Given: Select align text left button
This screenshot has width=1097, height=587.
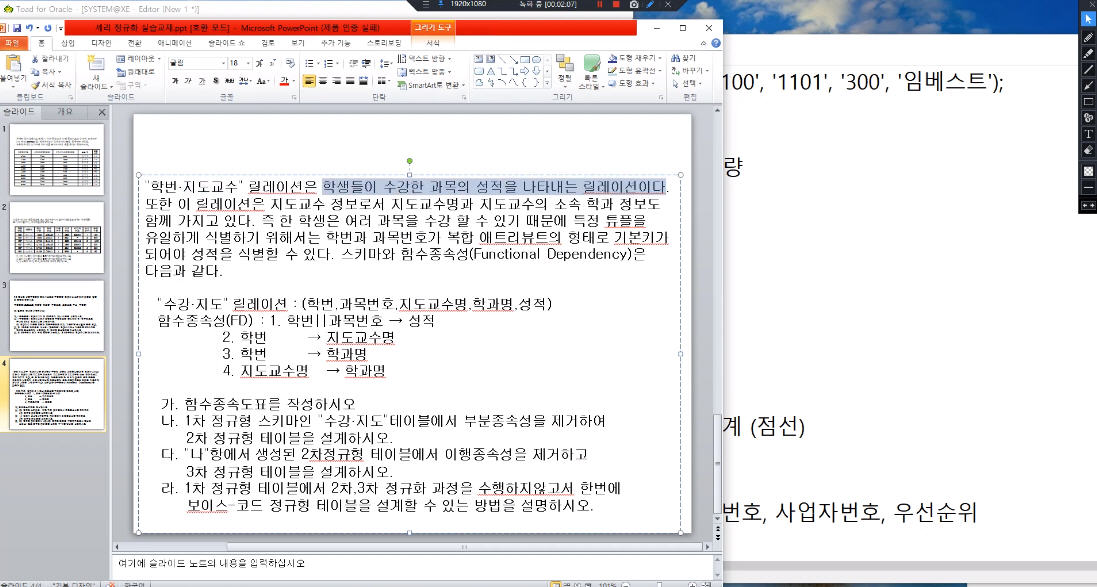Looking at the screenshot, I should click(x=310, y=81).
